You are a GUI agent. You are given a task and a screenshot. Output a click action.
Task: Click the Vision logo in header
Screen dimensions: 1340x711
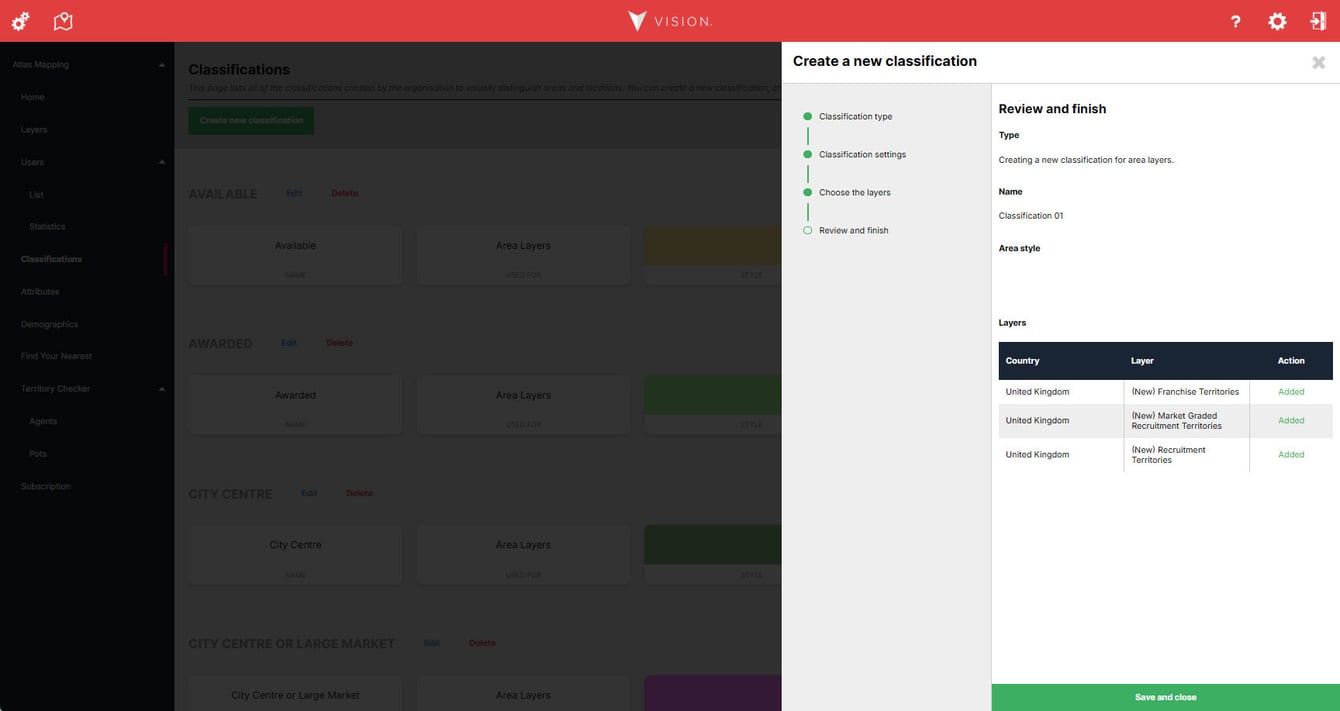669,21
